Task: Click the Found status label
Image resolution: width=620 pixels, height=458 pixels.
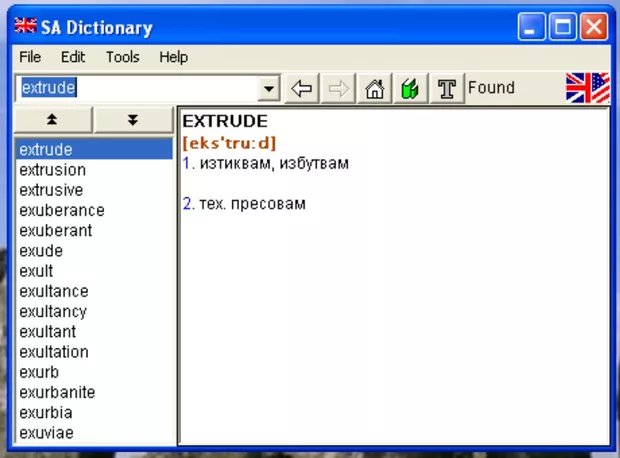Action: point(491,87)
